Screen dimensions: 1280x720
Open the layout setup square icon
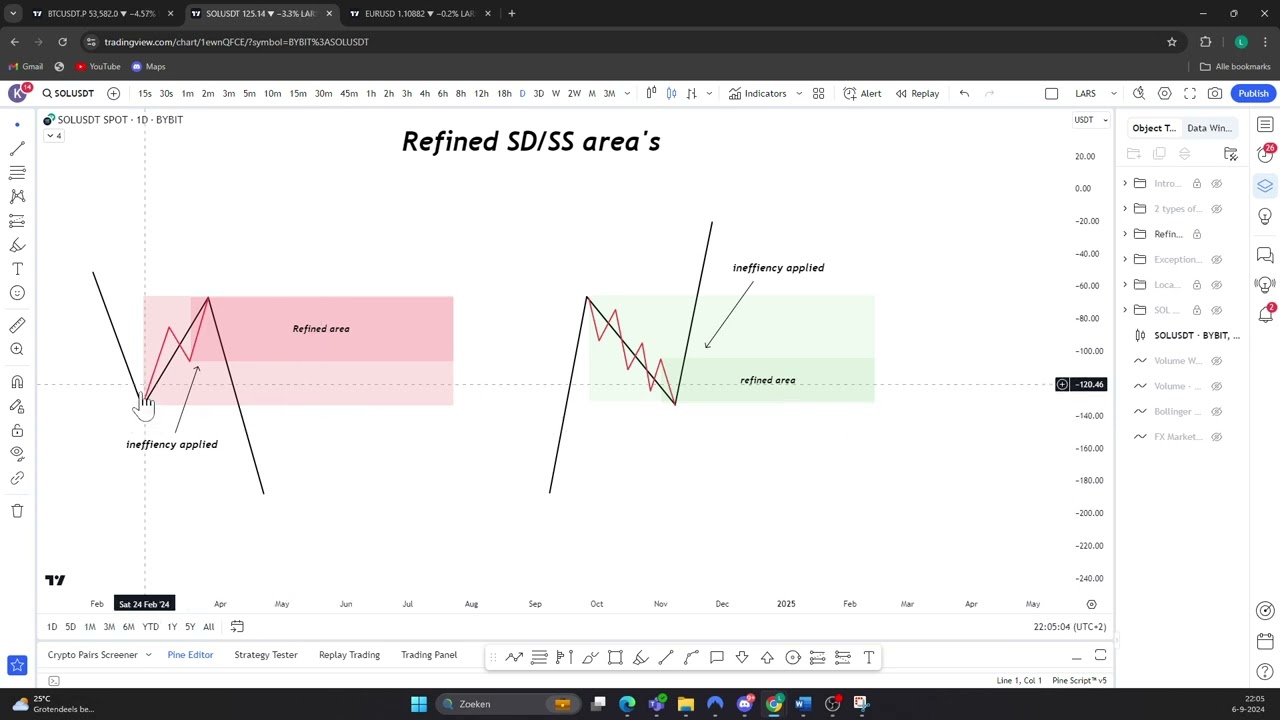1051,93
